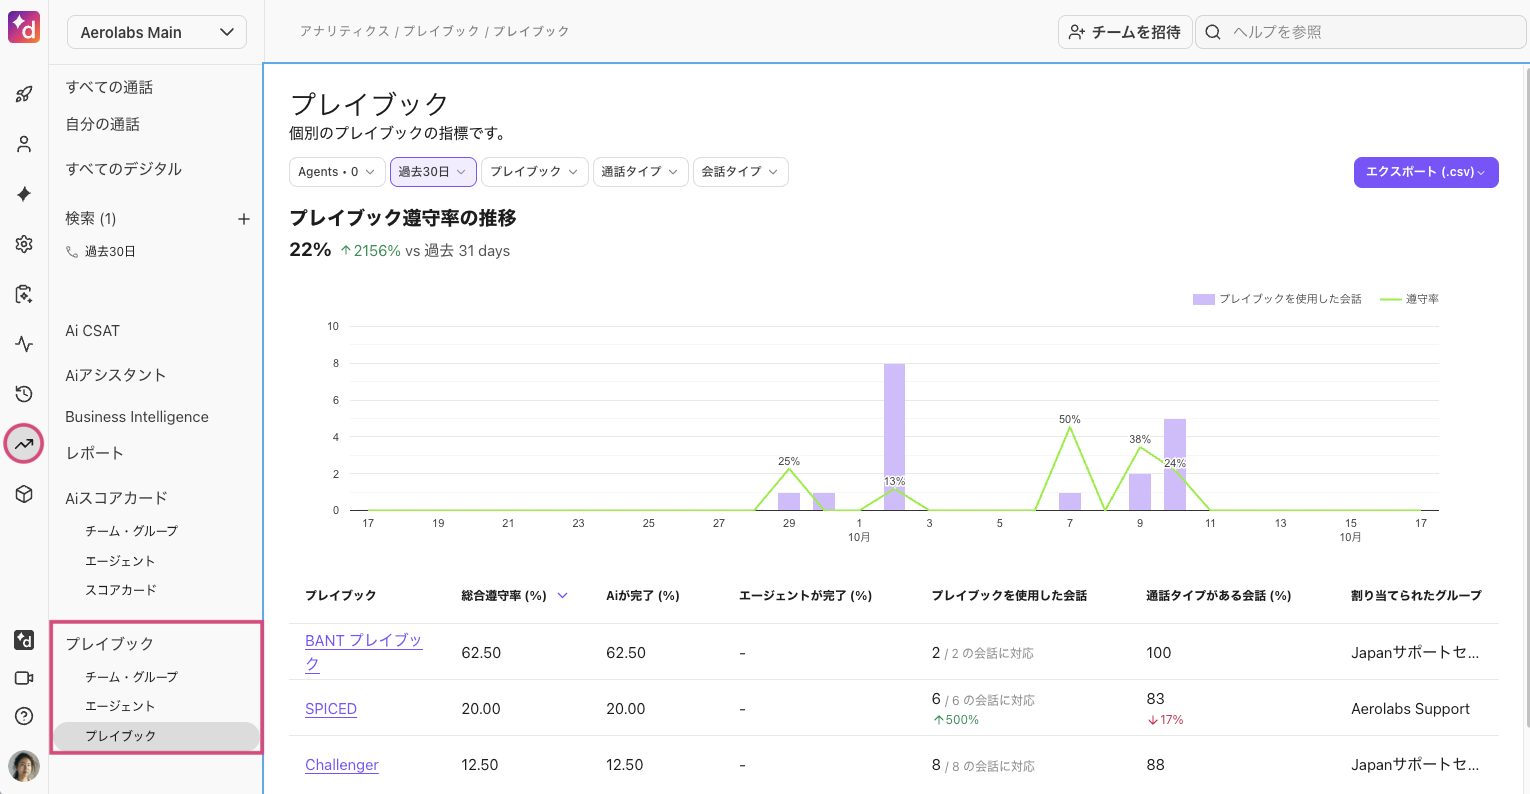The image size is (1530, 794).
Task: Click the history clock icon
Action: pos(24,394)
